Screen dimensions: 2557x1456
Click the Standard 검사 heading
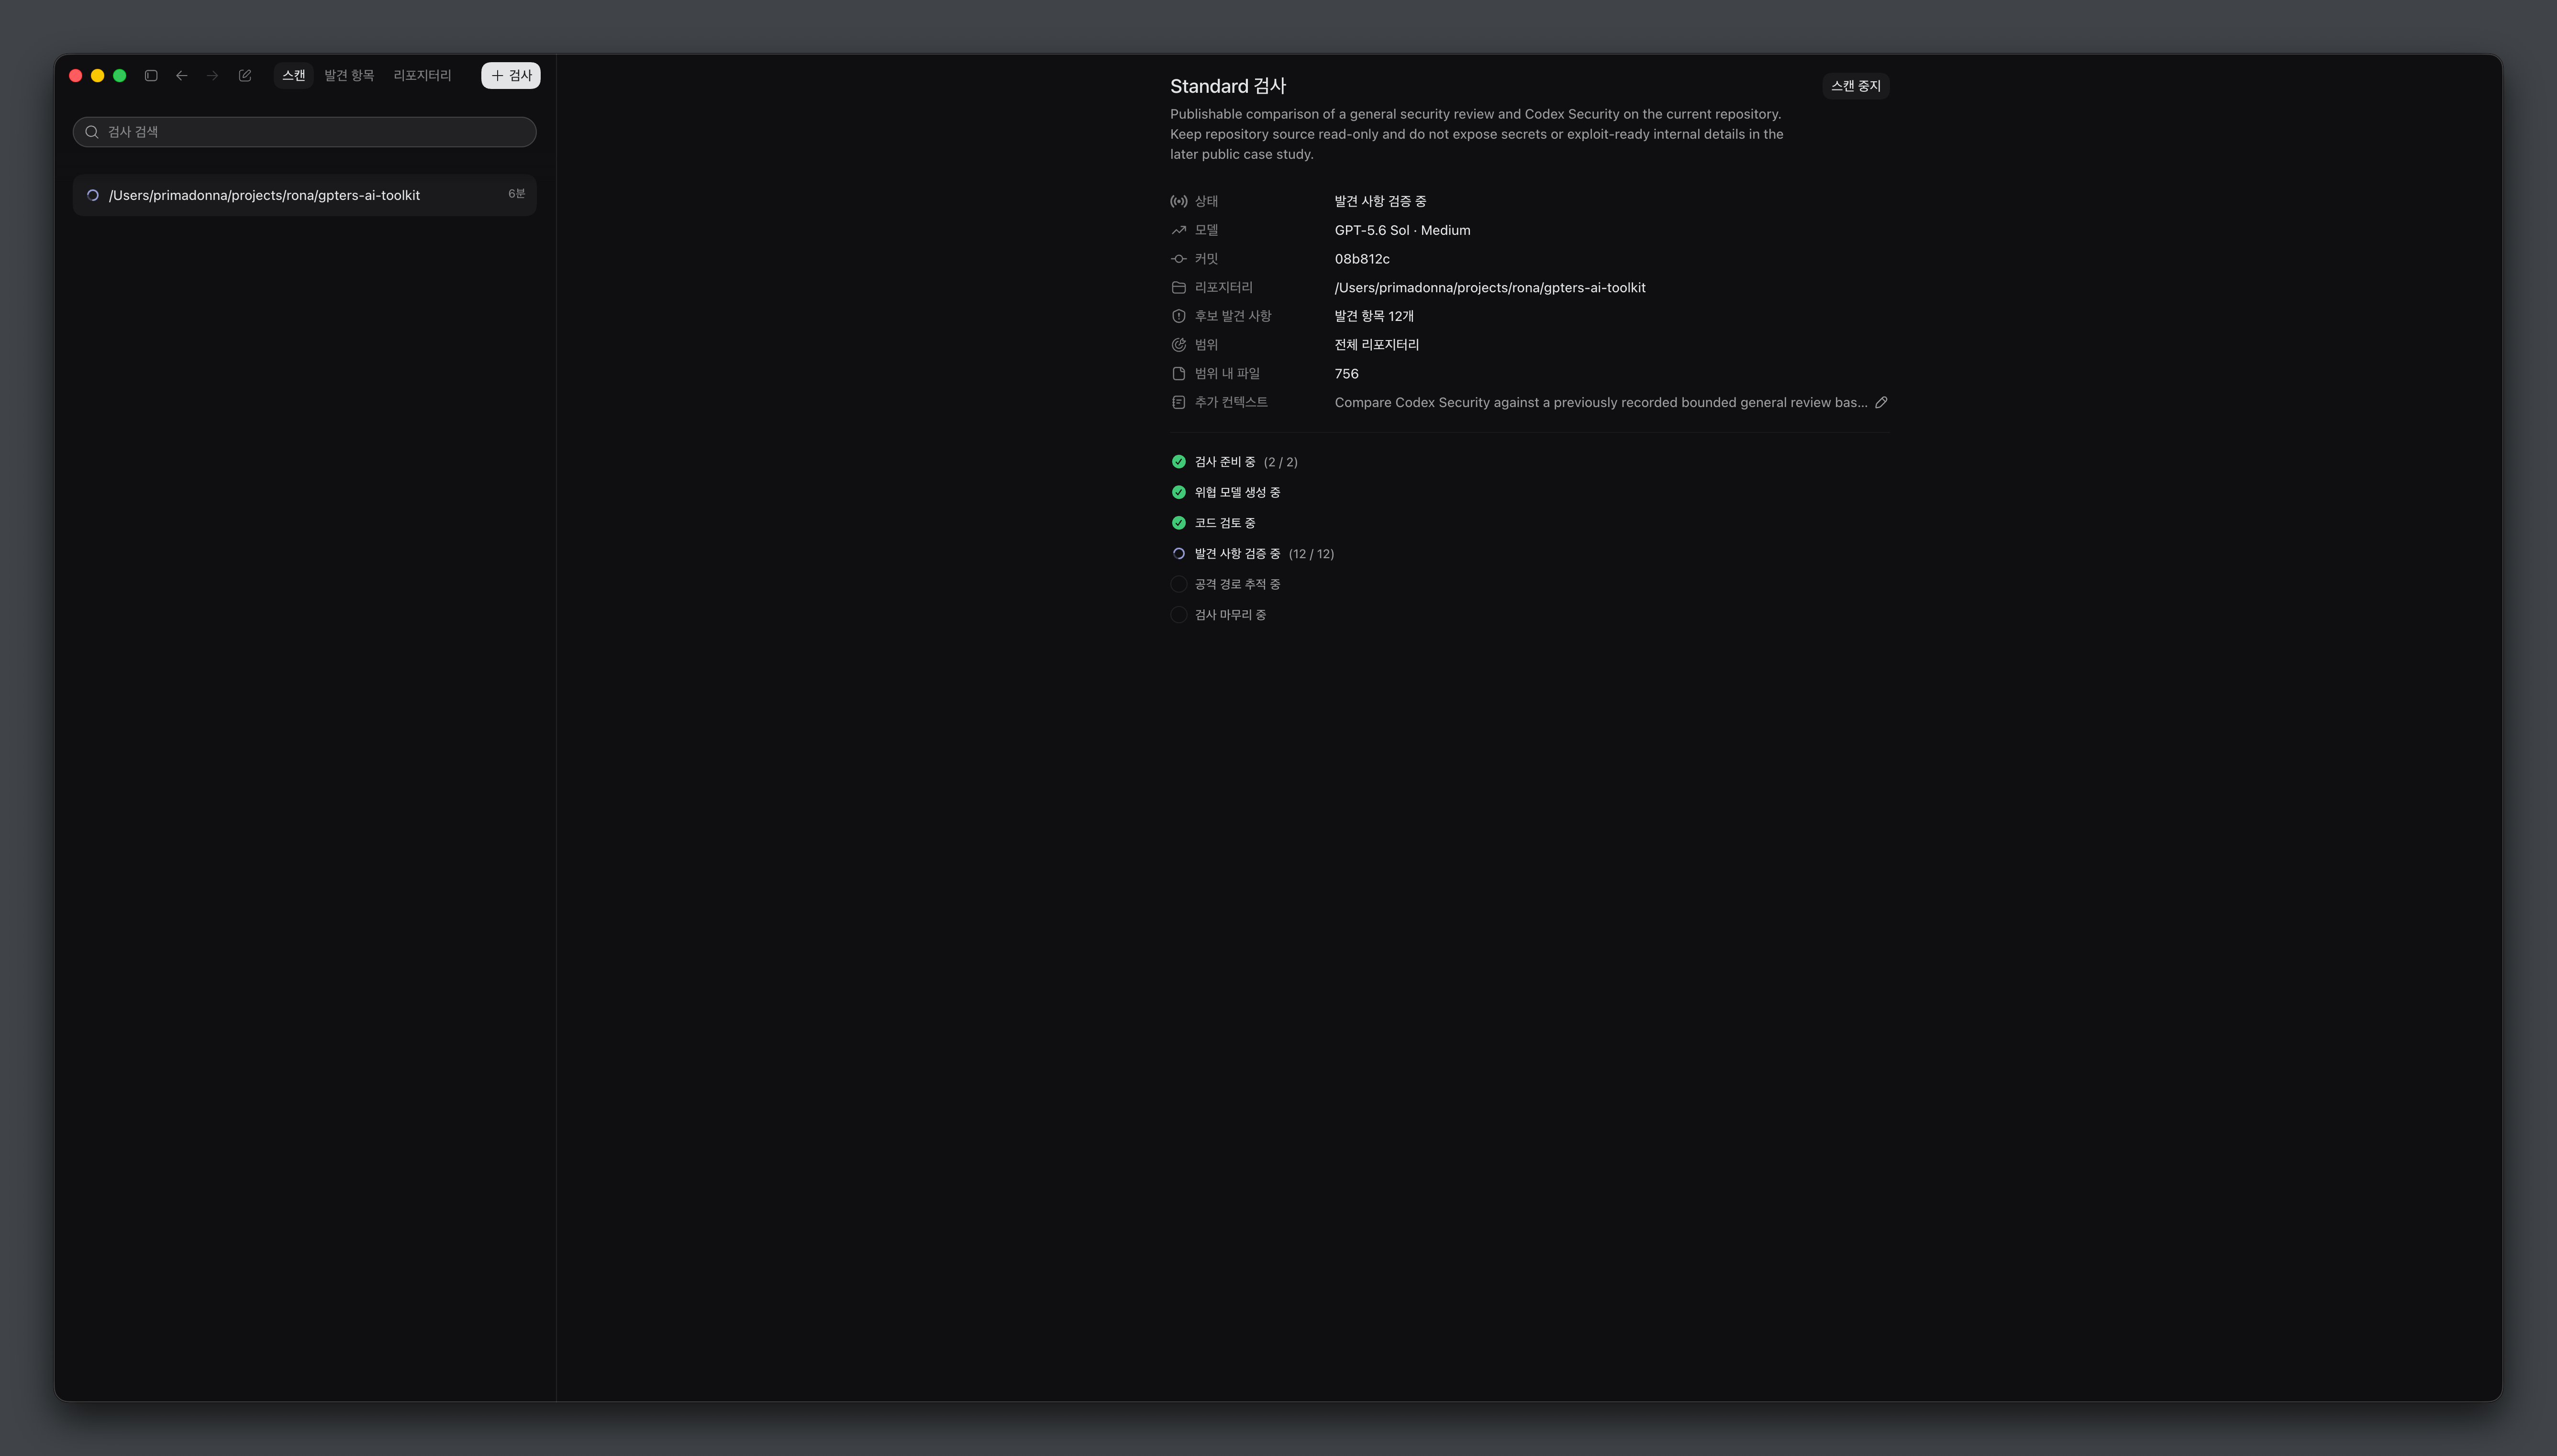(1228, 86)
